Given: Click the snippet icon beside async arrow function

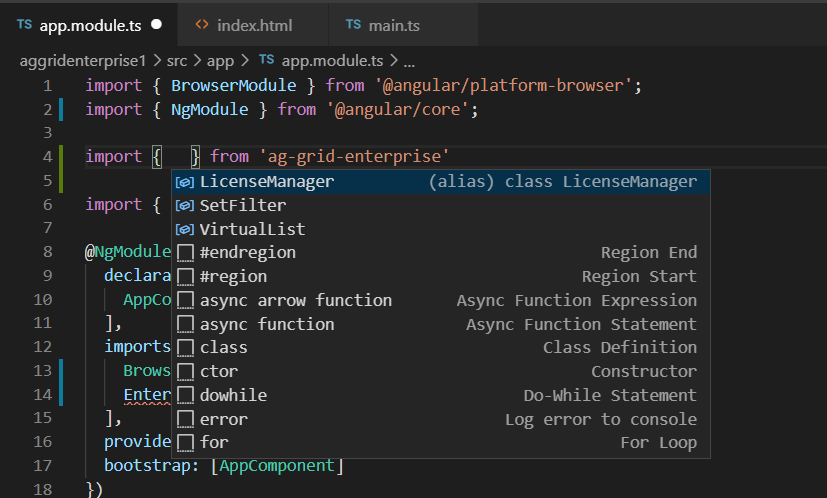Looking at the screenshot, I should point(185,301).
